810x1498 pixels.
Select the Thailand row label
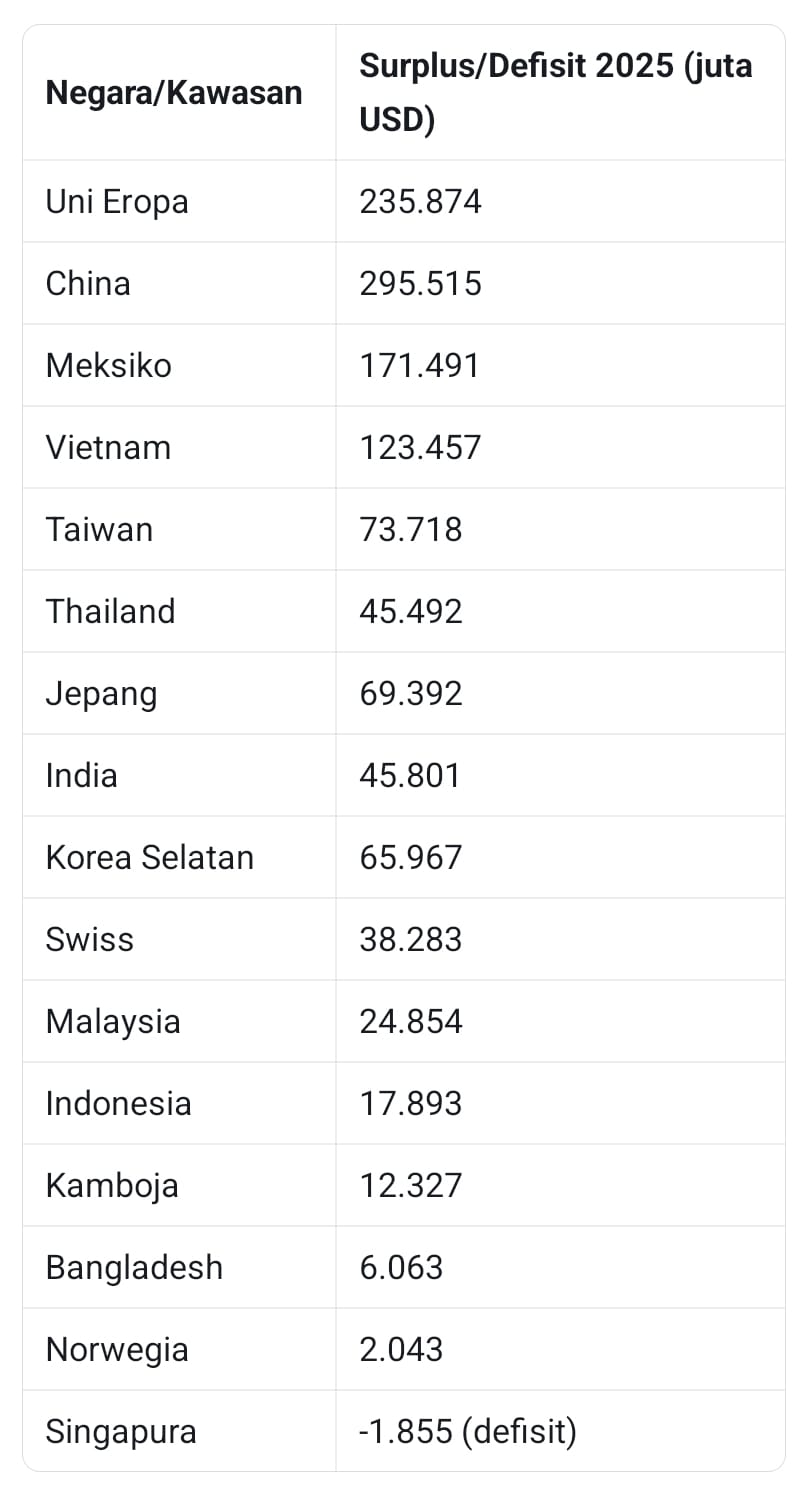(110, 612)
